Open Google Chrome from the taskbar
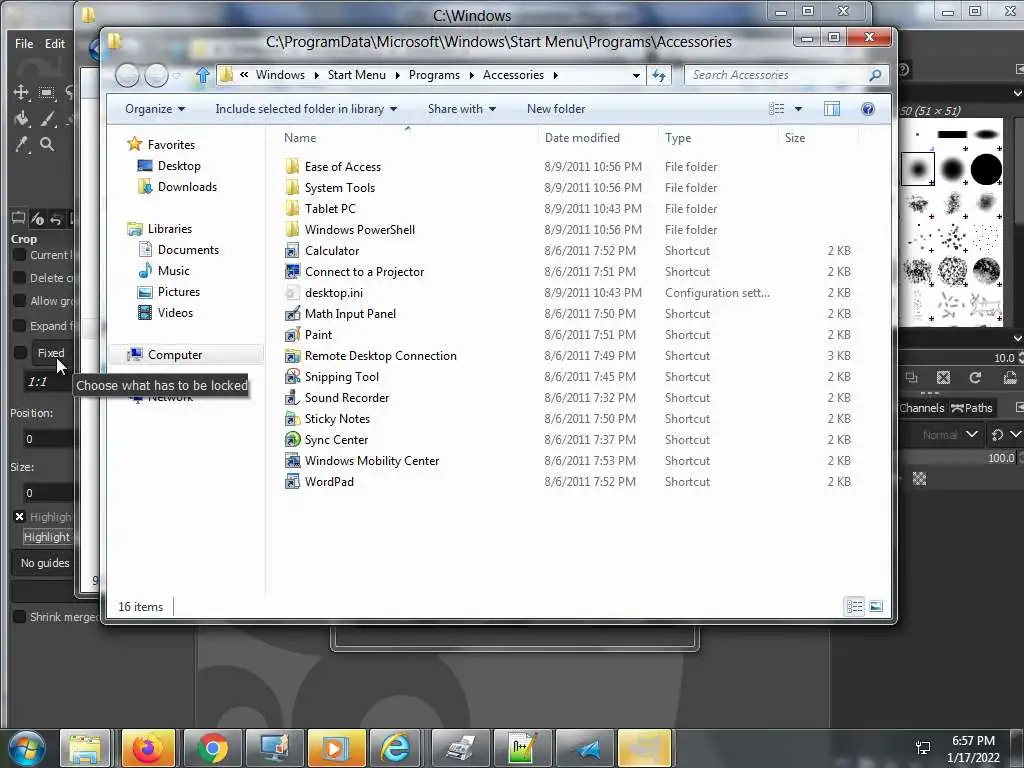 tap(212, 748)
